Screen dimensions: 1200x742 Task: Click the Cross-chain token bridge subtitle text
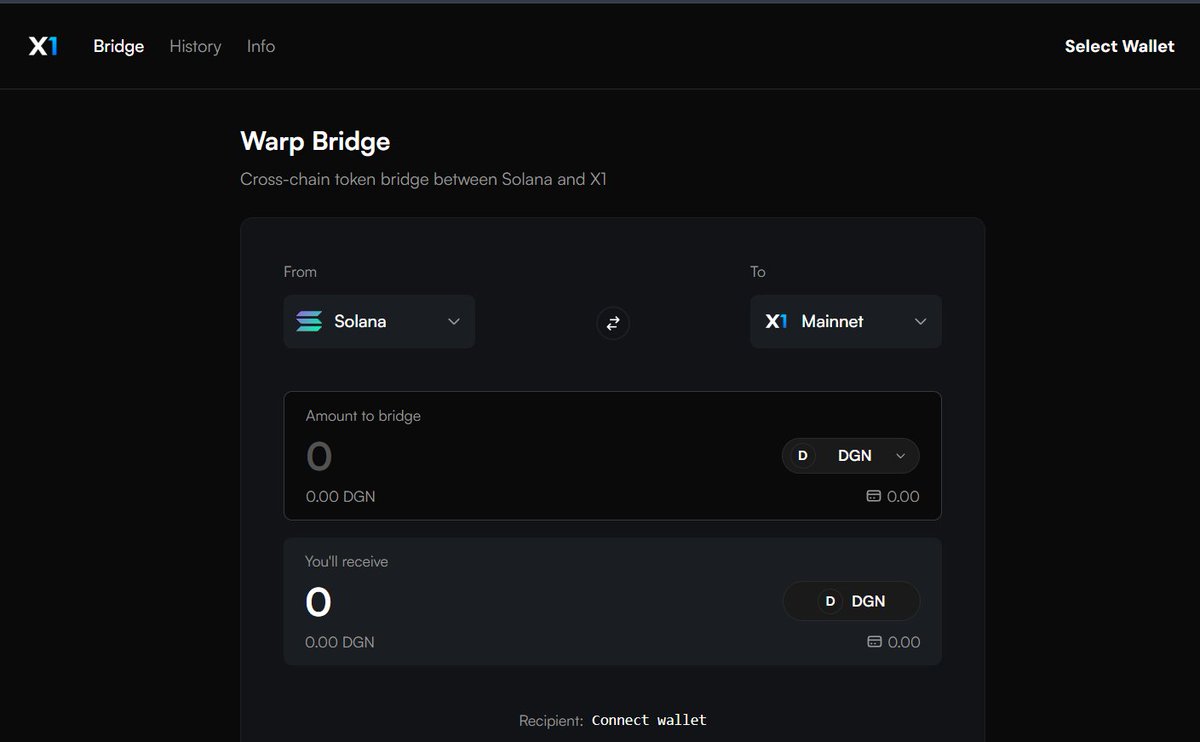[424, 180]
